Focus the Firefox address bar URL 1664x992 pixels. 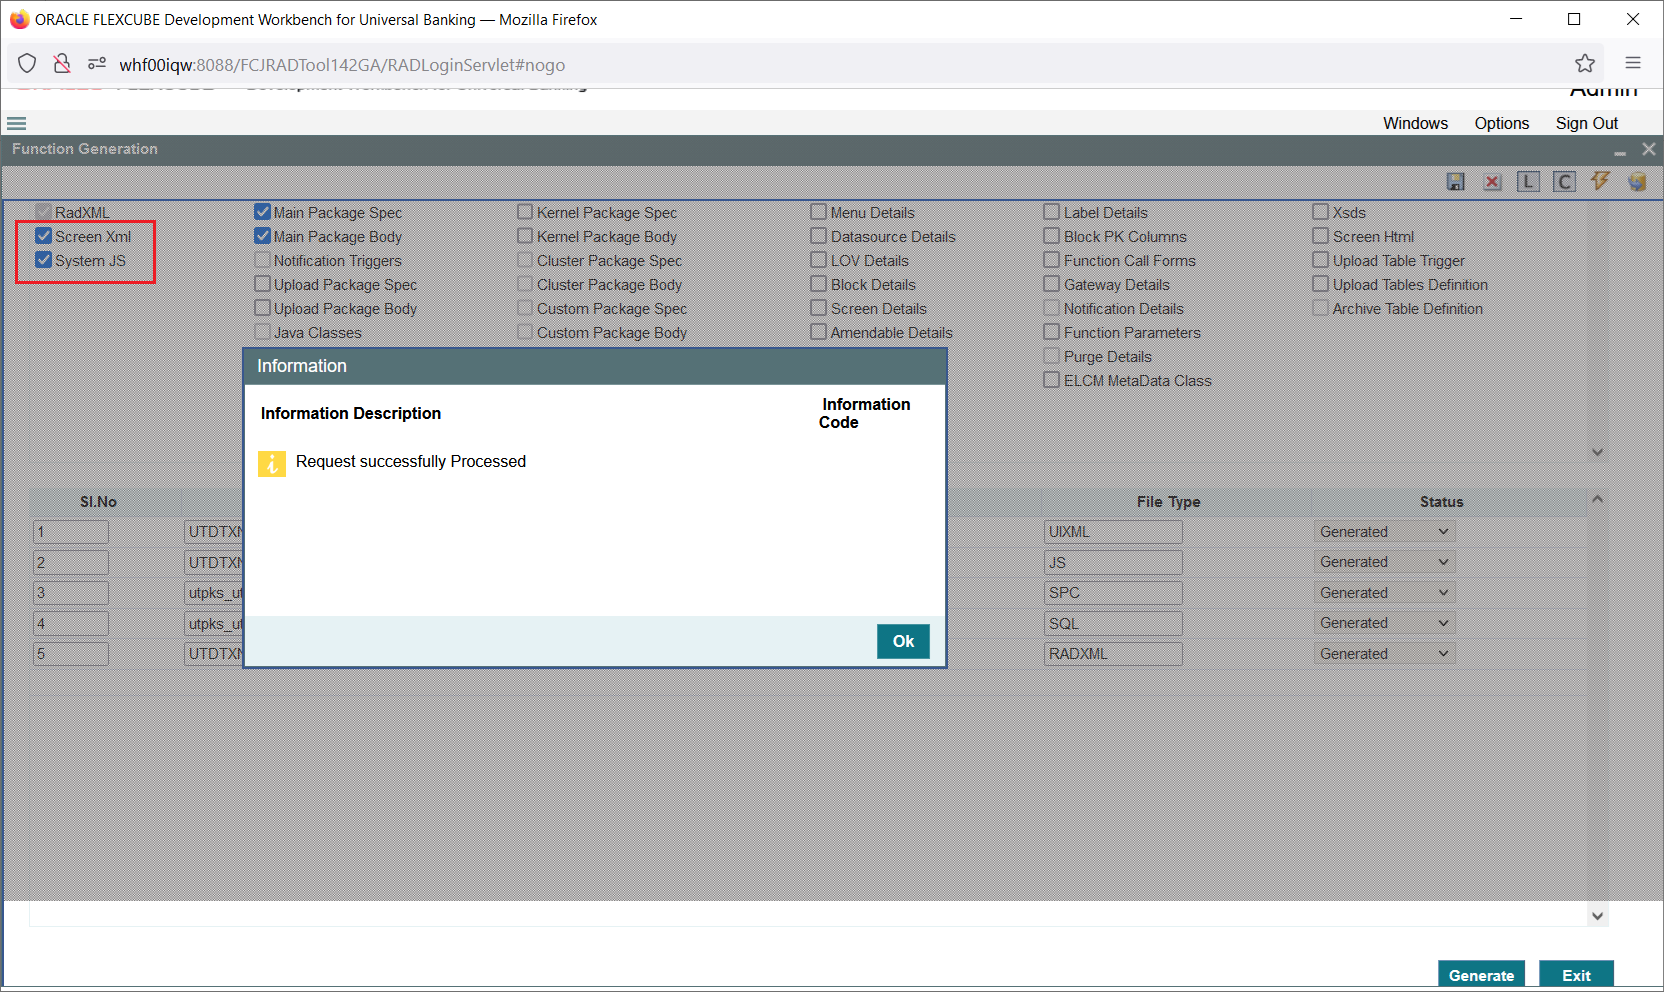pos(342,65)
